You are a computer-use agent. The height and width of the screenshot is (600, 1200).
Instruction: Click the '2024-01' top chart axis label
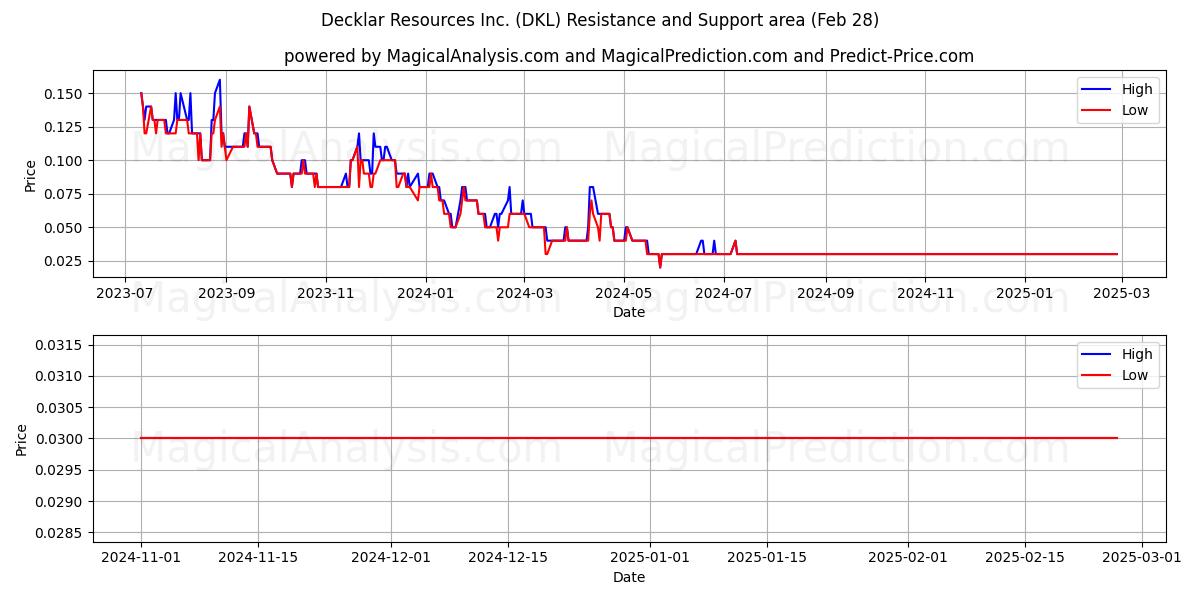426,294
